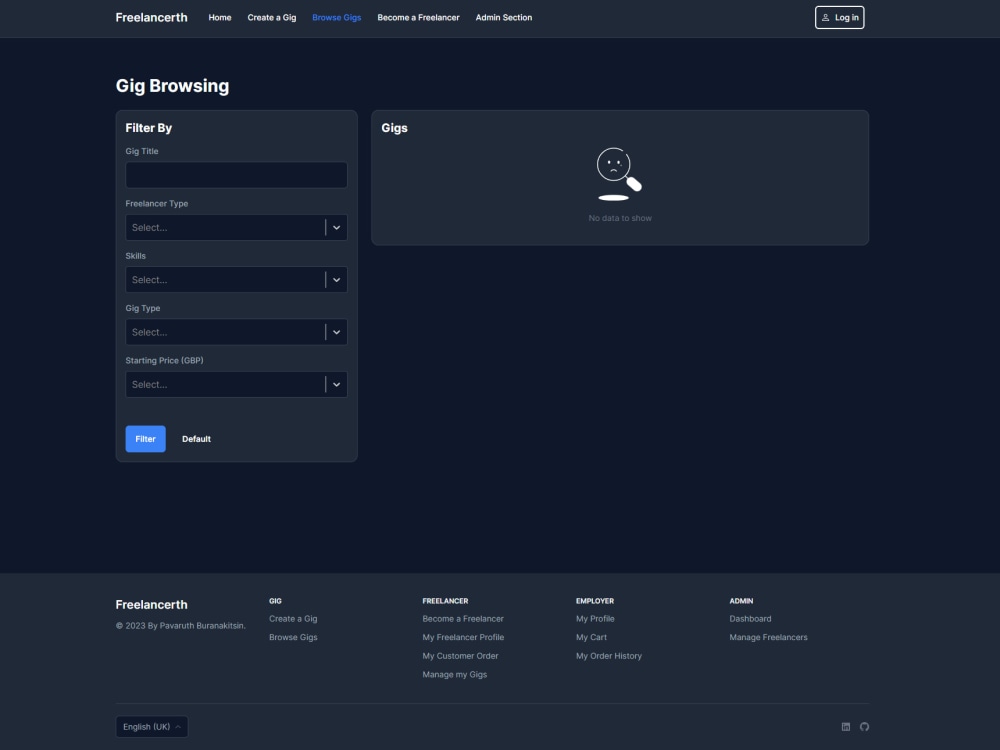Open the Starting Price (GBP) select box

pos(237,384)
